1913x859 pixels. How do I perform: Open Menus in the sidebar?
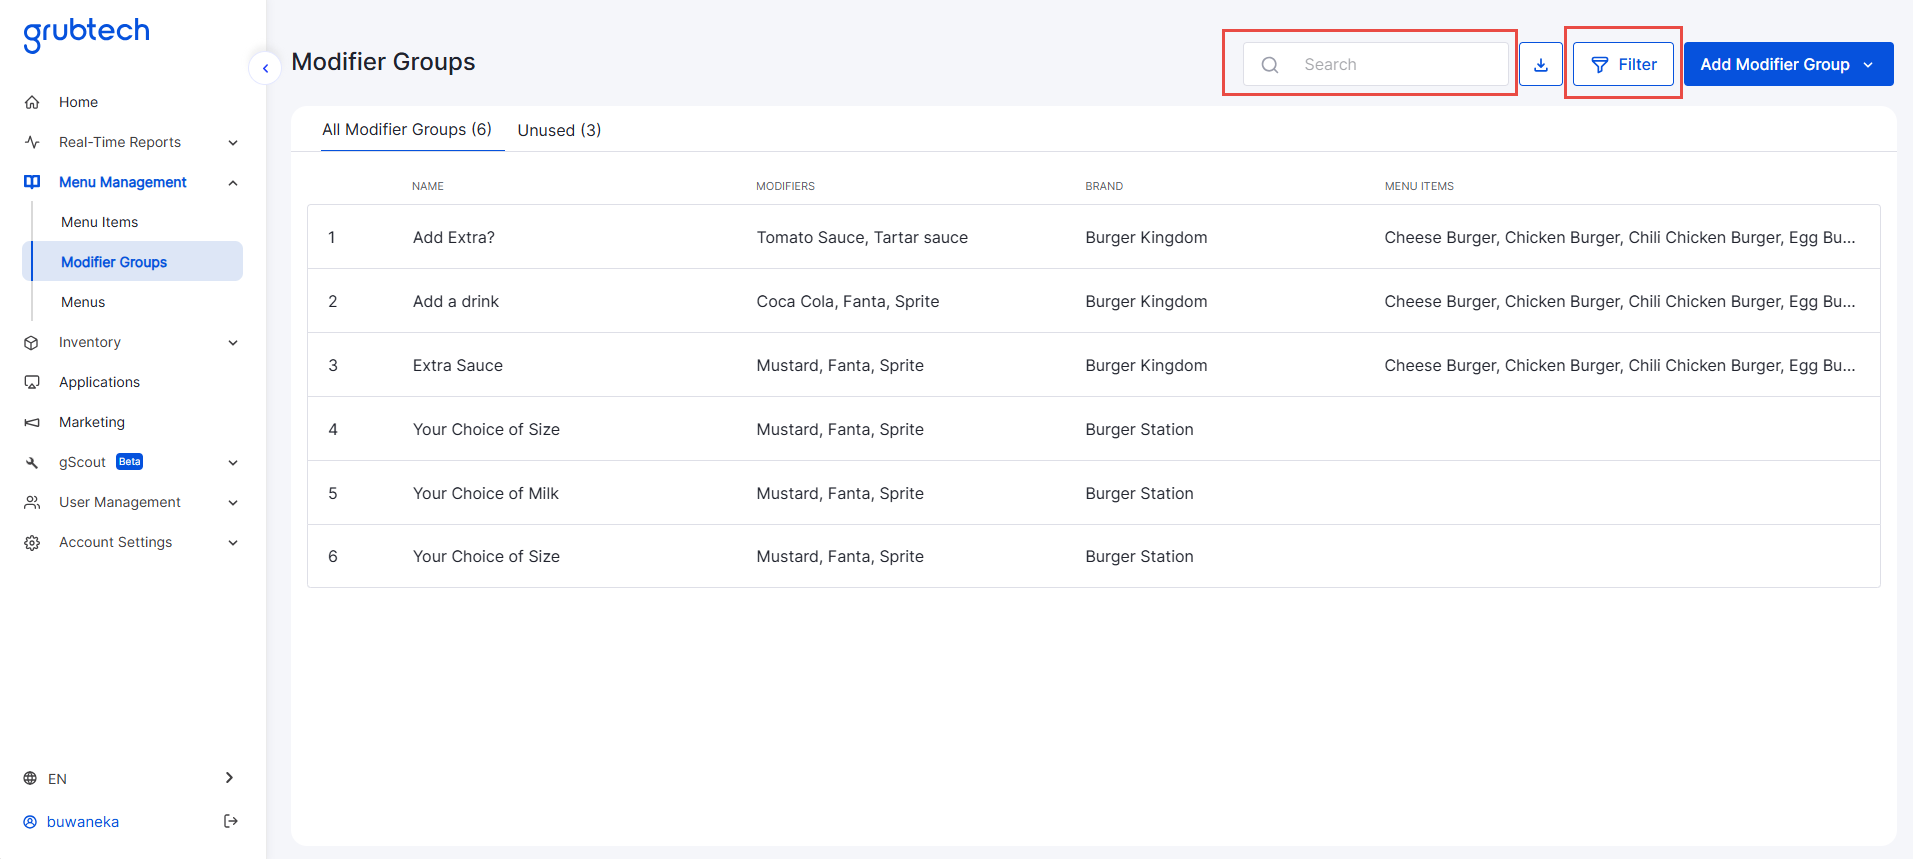coord(83,302)
